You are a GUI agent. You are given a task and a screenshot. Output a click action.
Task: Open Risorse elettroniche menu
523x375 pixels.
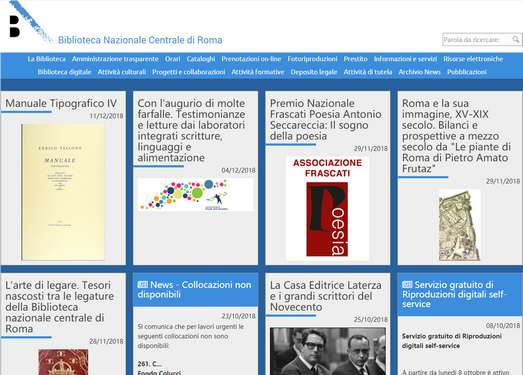pyautogui.click(x=473, y=59)
